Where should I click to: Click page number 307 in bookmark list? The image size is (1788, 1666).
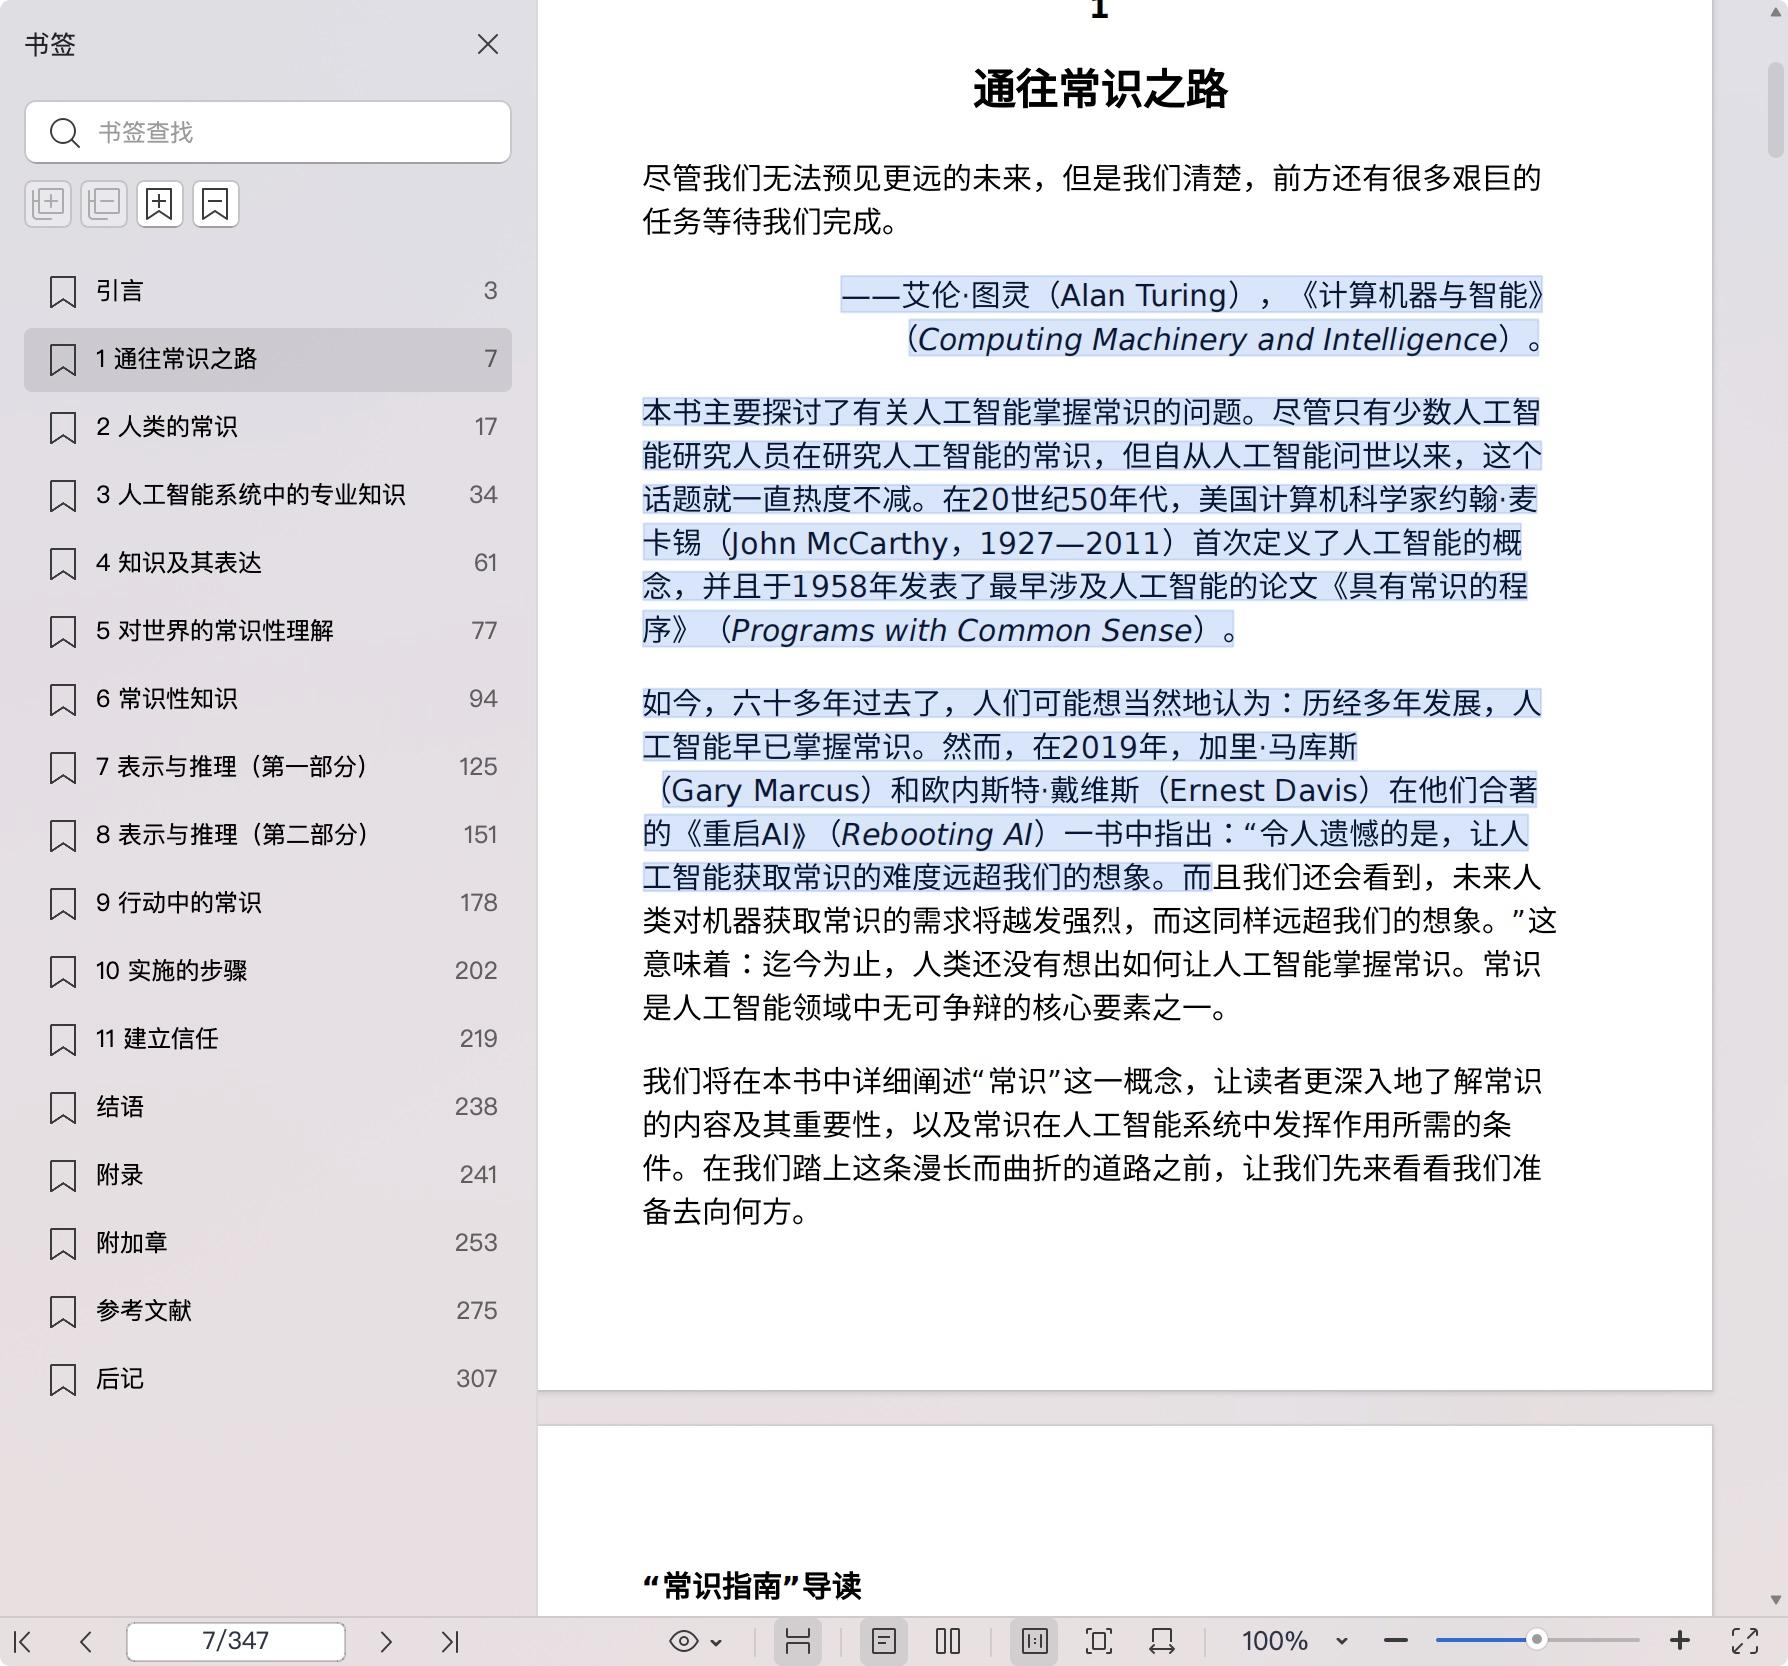(476, 1379)
